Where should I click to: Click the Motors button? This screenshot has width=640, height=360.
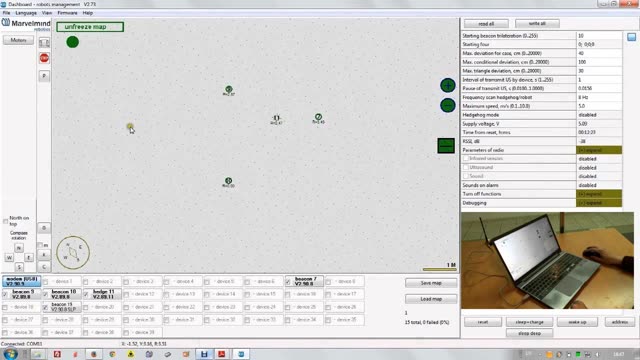[x=18, y=40]
